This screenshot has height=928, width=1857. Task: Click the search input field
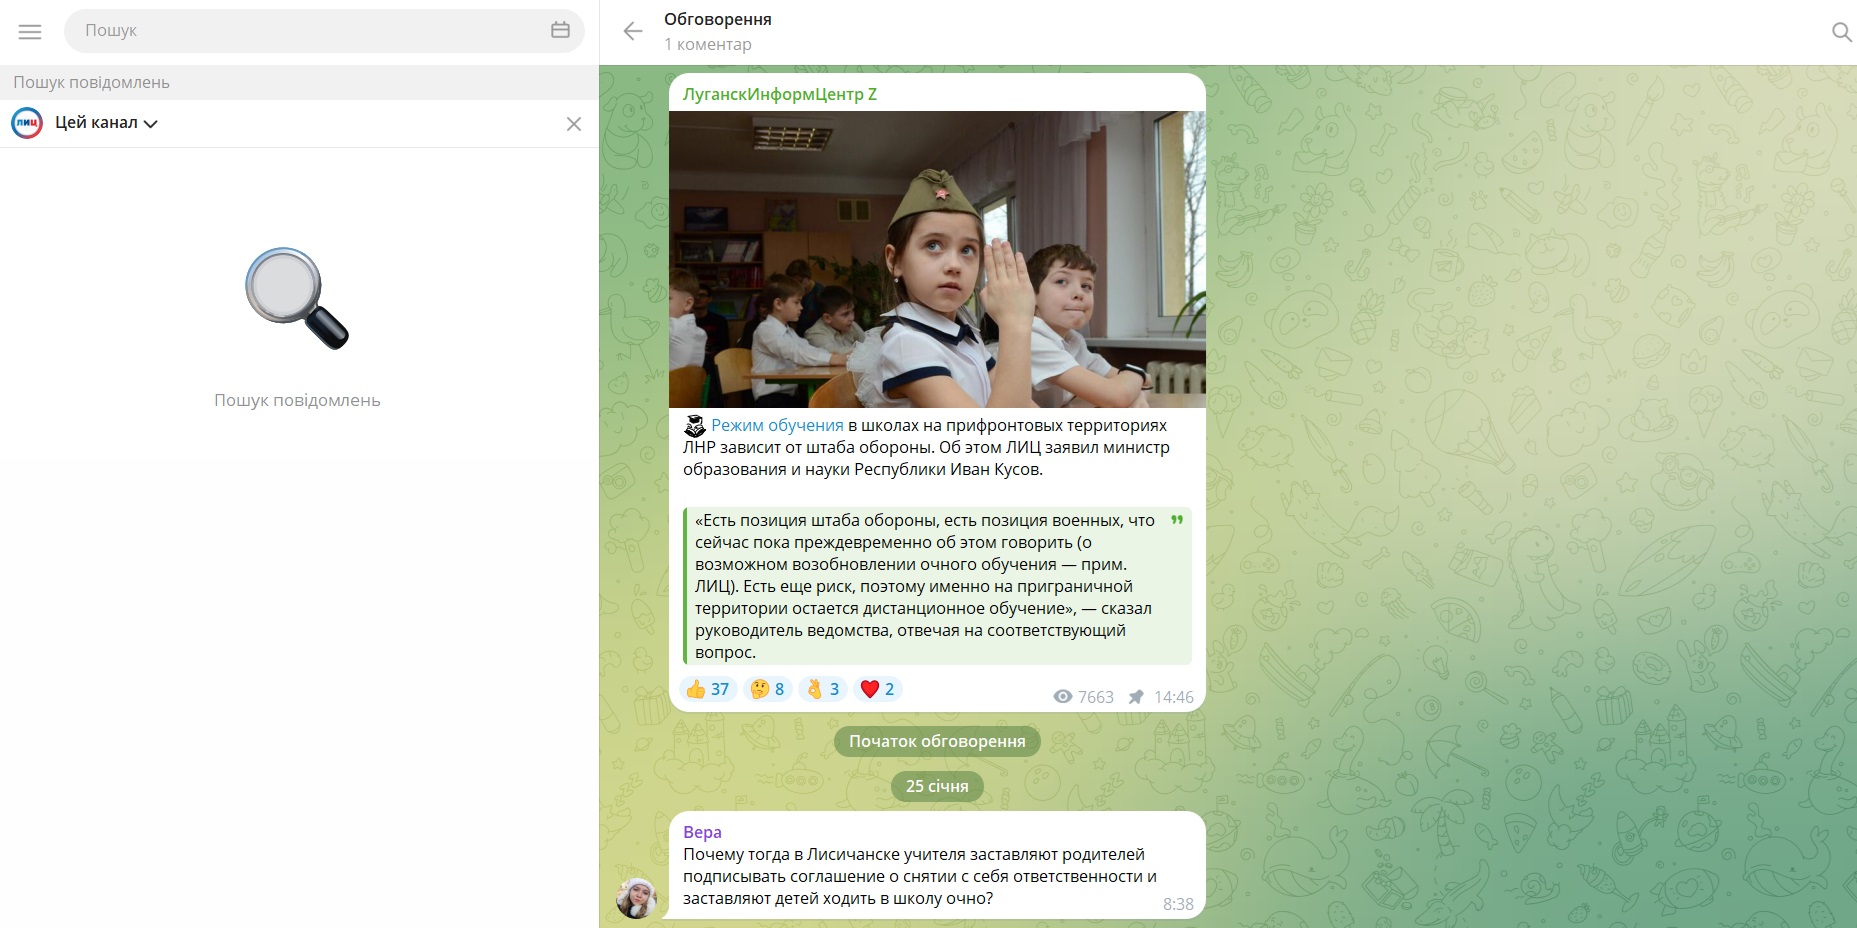click(x=324, y=31)
